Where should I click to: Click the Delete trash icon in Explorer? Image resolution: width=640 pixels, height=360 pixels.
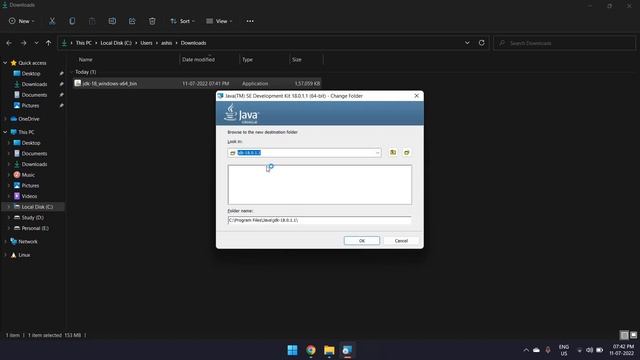pos(152,21)
